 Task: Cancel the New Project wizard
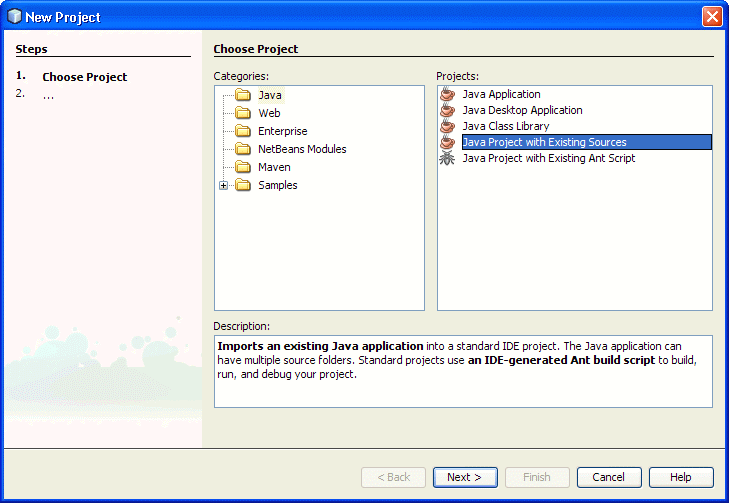tap(609, 477)
